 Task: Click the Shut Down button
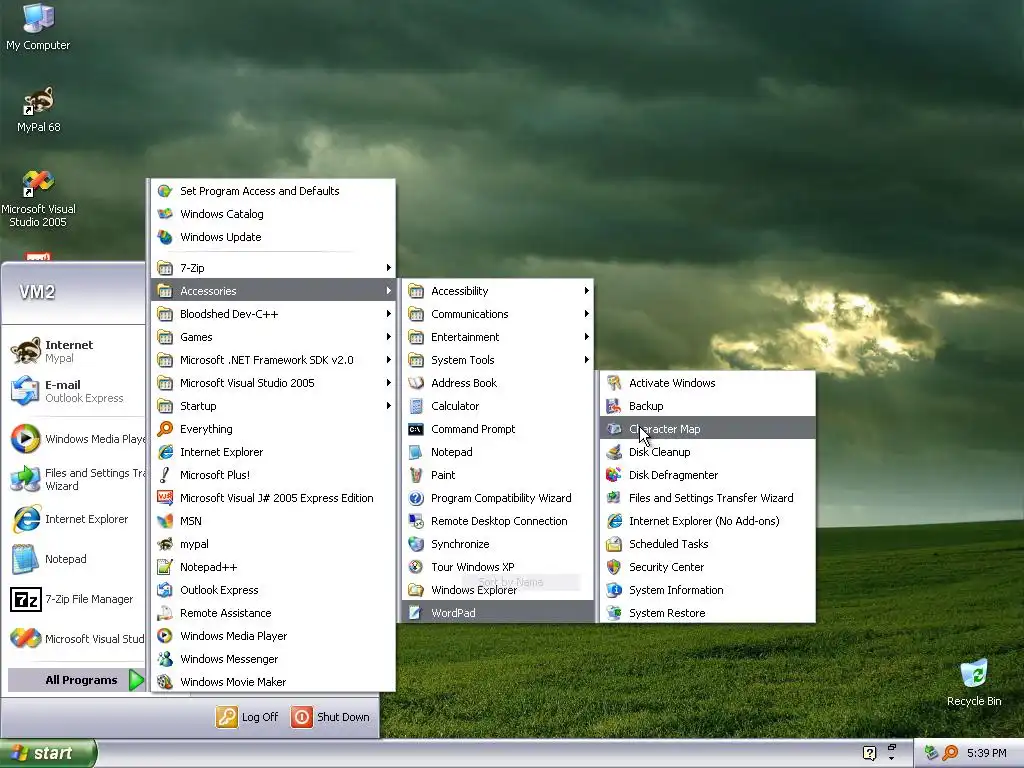330,716
